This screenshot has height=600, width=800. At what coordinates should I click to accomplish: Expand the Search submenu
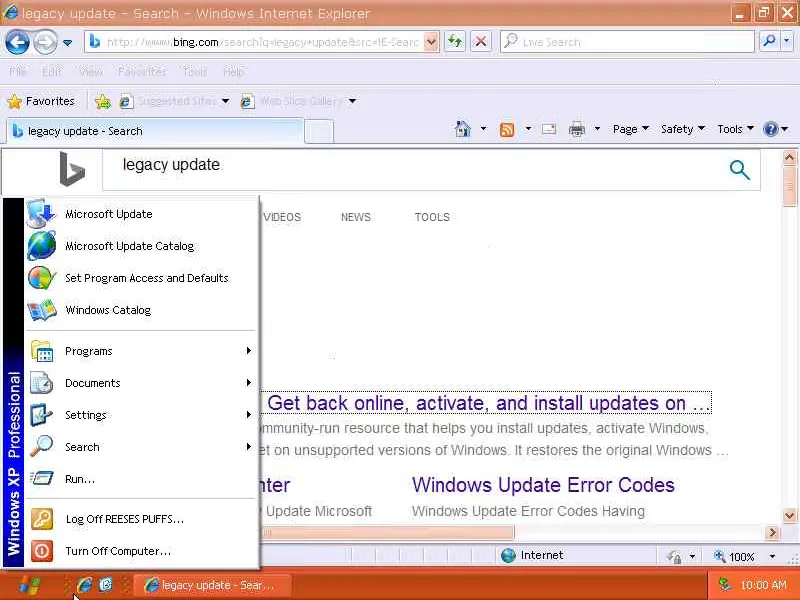coord(141,447)
